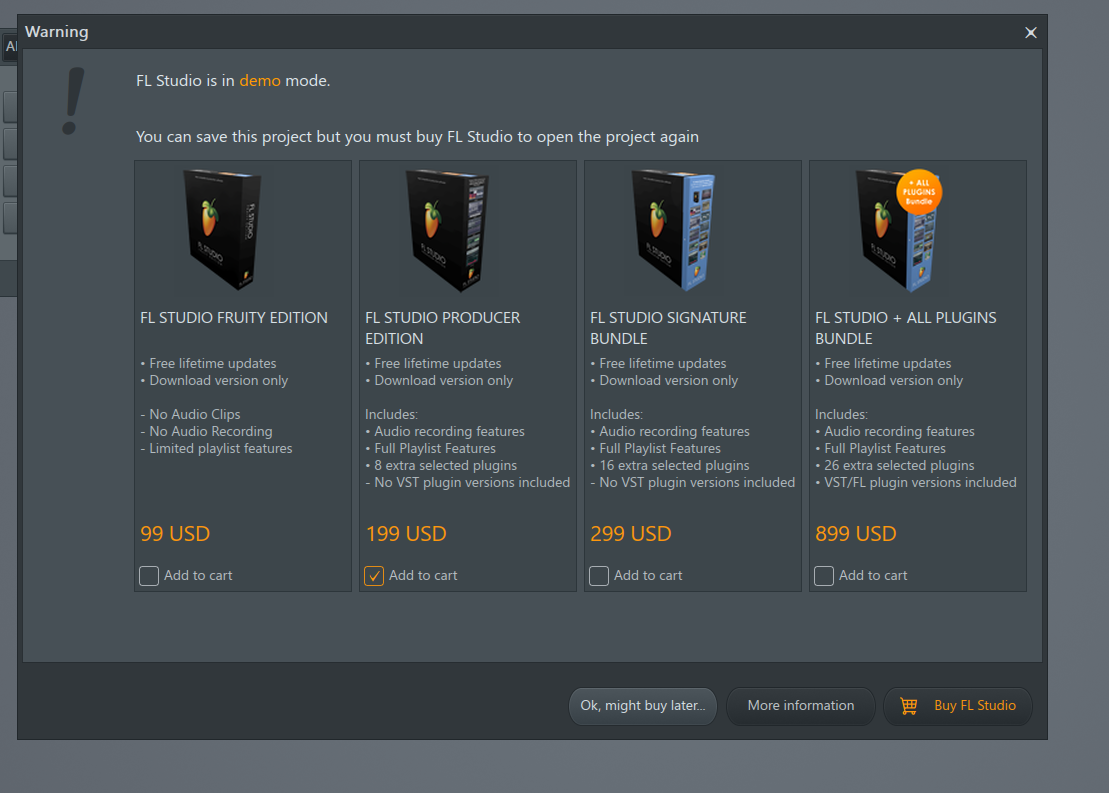Viewport: 1109px width, 793px height.
Task: Check Add to cart for Signature Bundle
Action: (x=599, y=576)
